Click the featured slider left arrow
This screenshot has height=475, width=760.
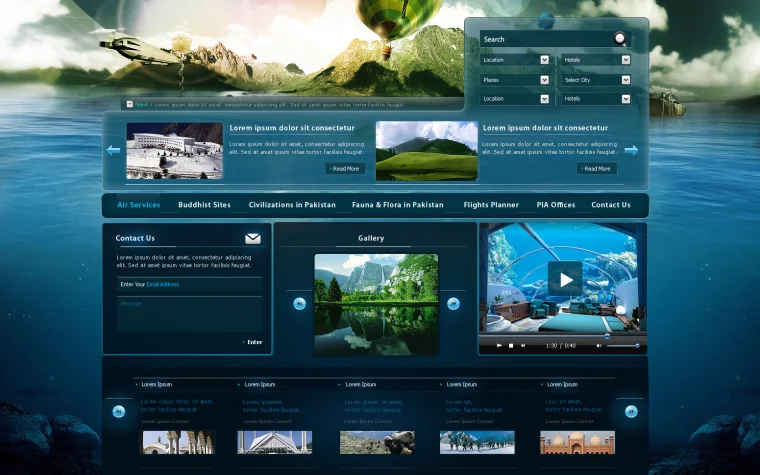(113, 150)
